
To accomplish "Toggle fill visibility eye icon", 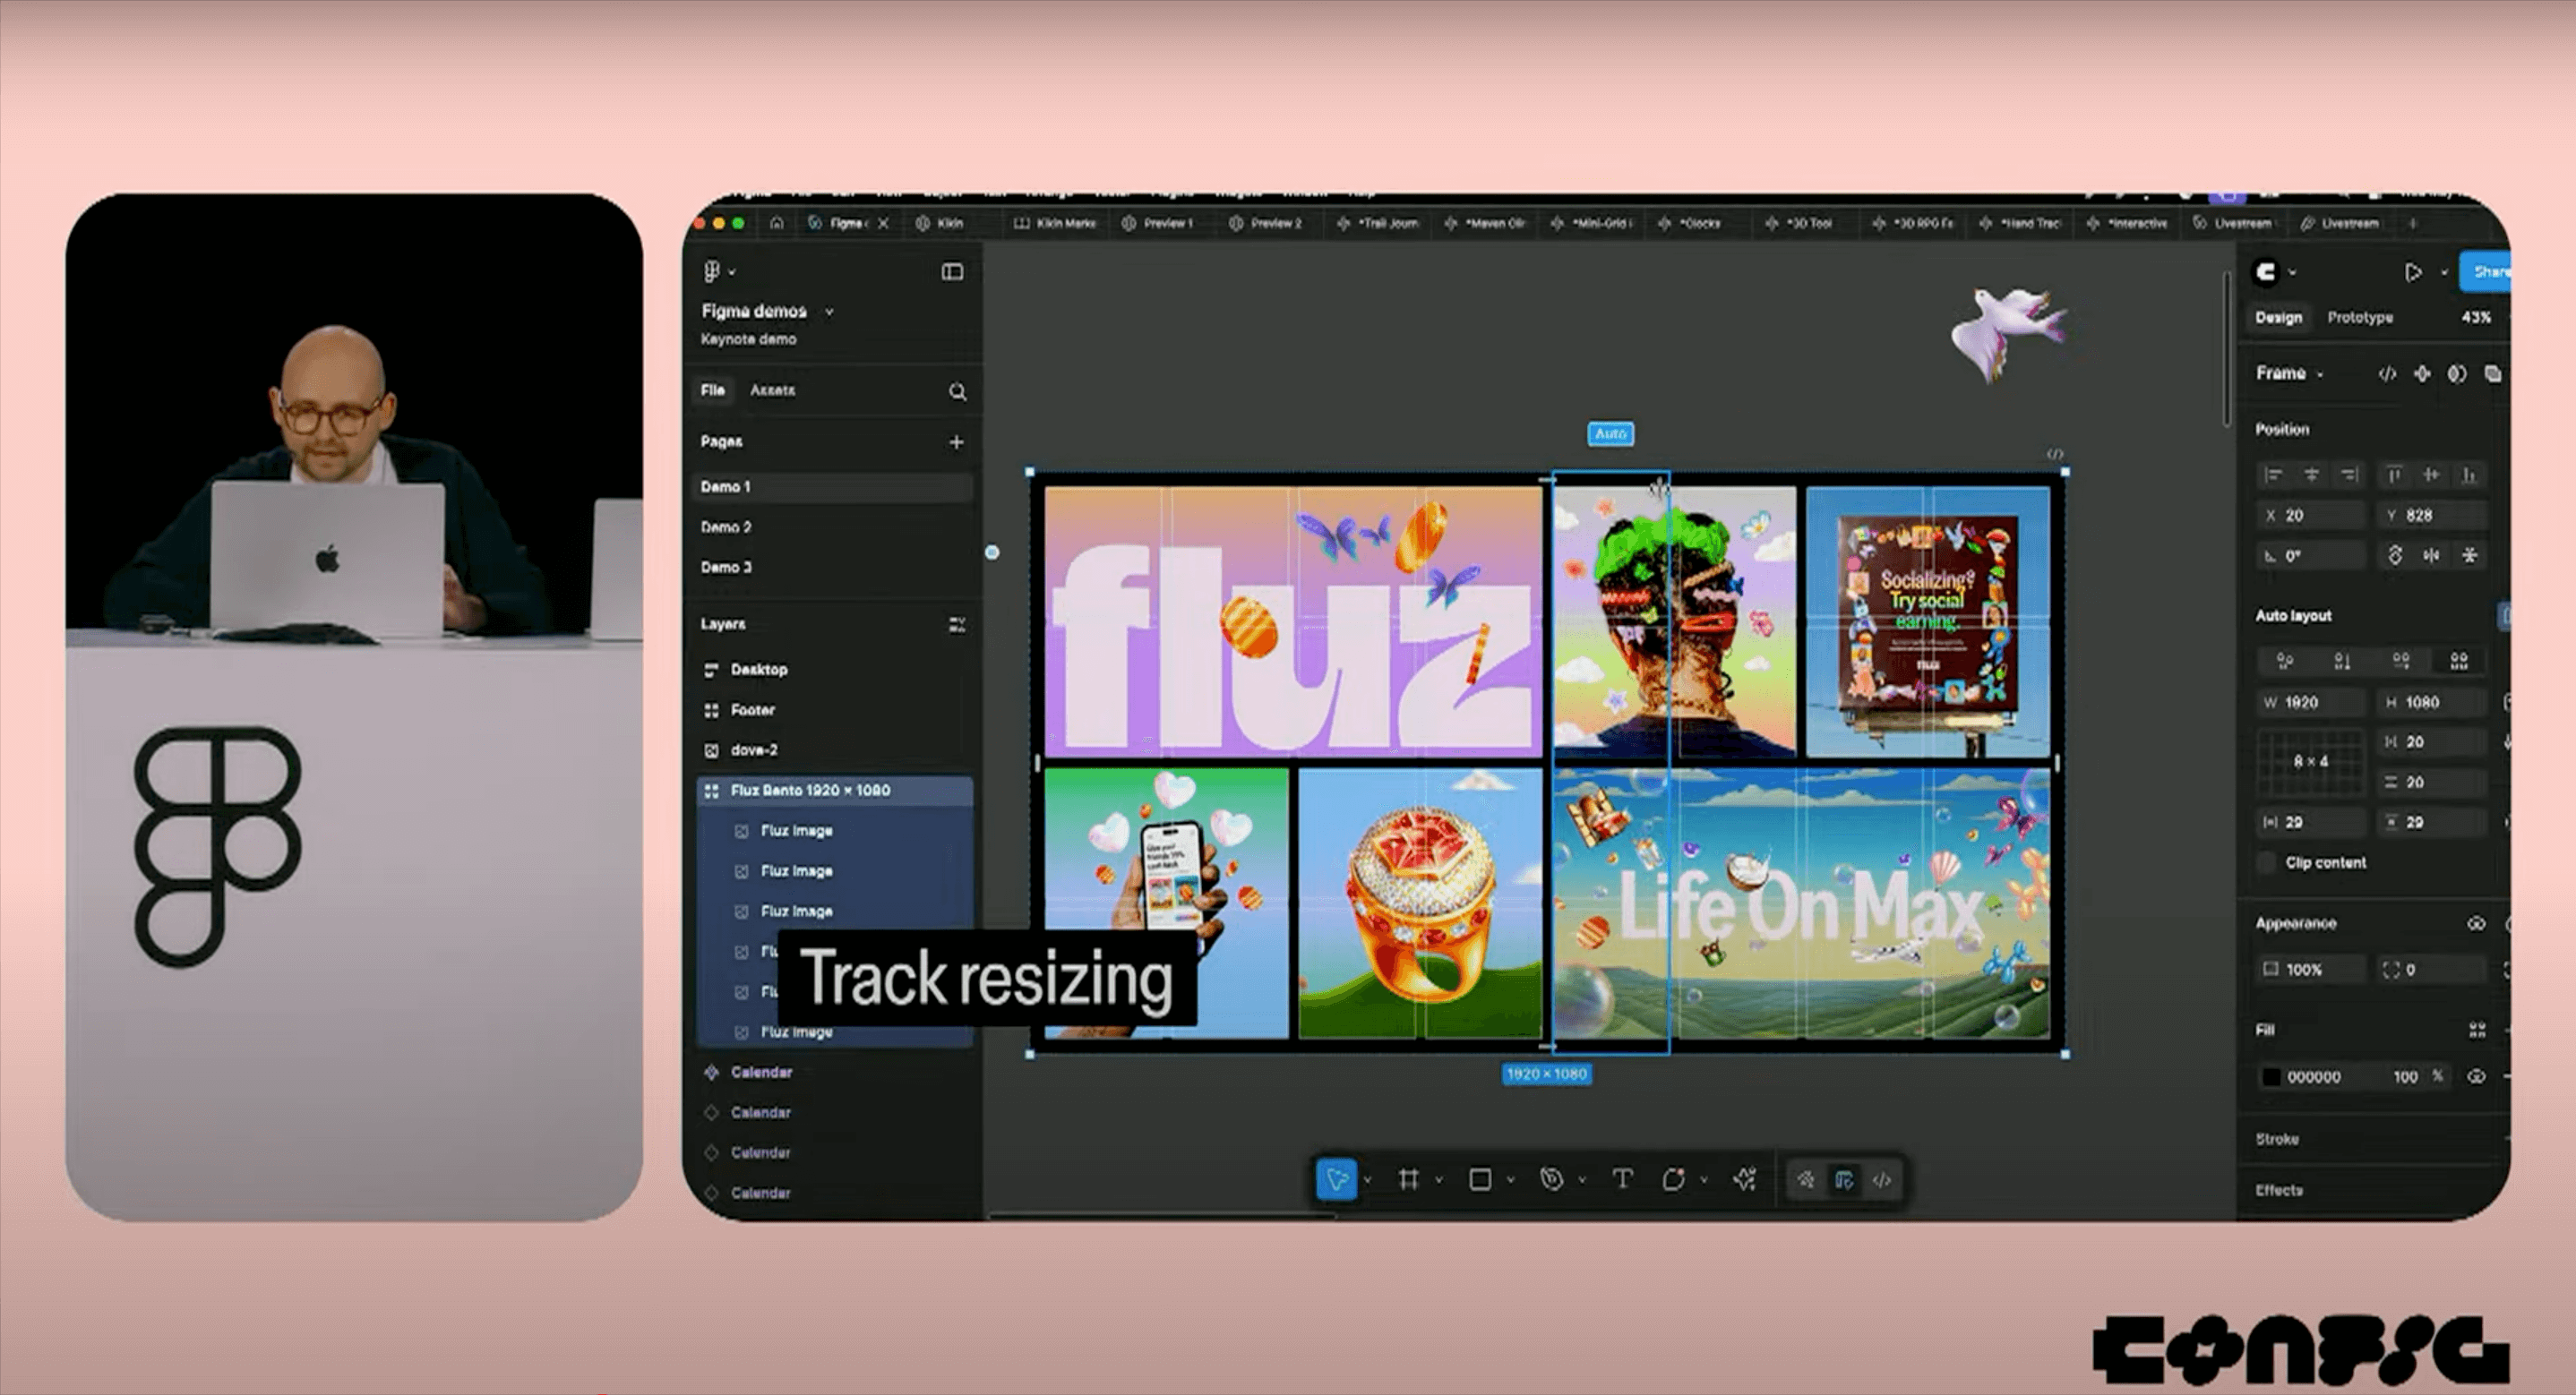I will click(2476, 1077).
